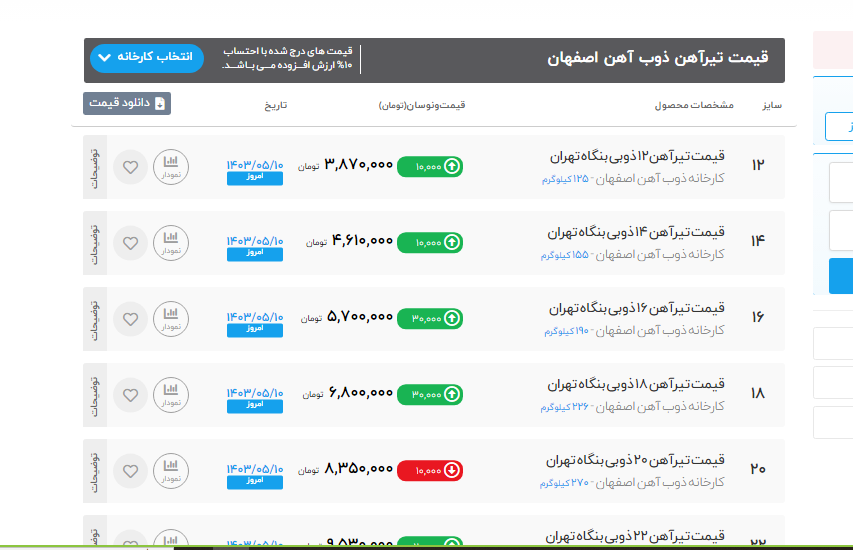Open توضیحات side tab for size 14

95,242
